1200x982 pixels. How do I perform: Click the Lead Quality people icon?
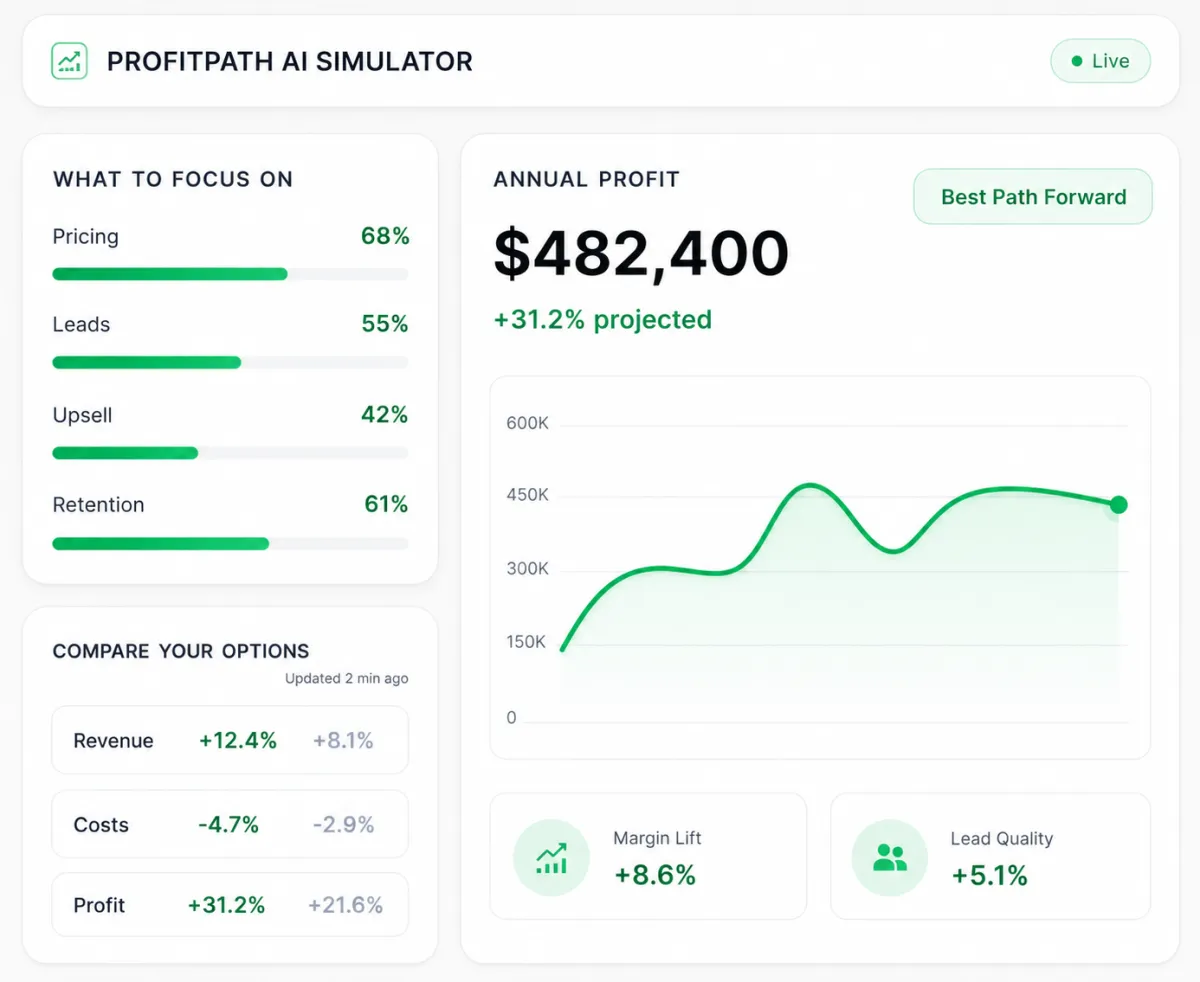click(x=889, y=857)
